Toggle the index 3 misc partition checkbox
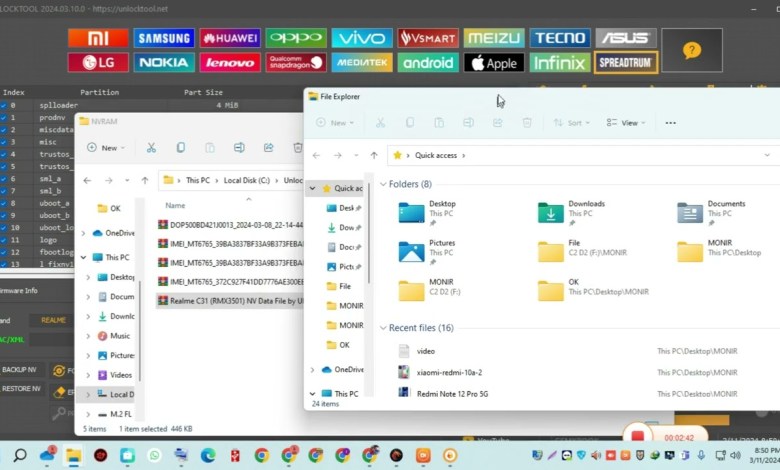Viewport: 780px width, 470px height. (x=3, y=142)
